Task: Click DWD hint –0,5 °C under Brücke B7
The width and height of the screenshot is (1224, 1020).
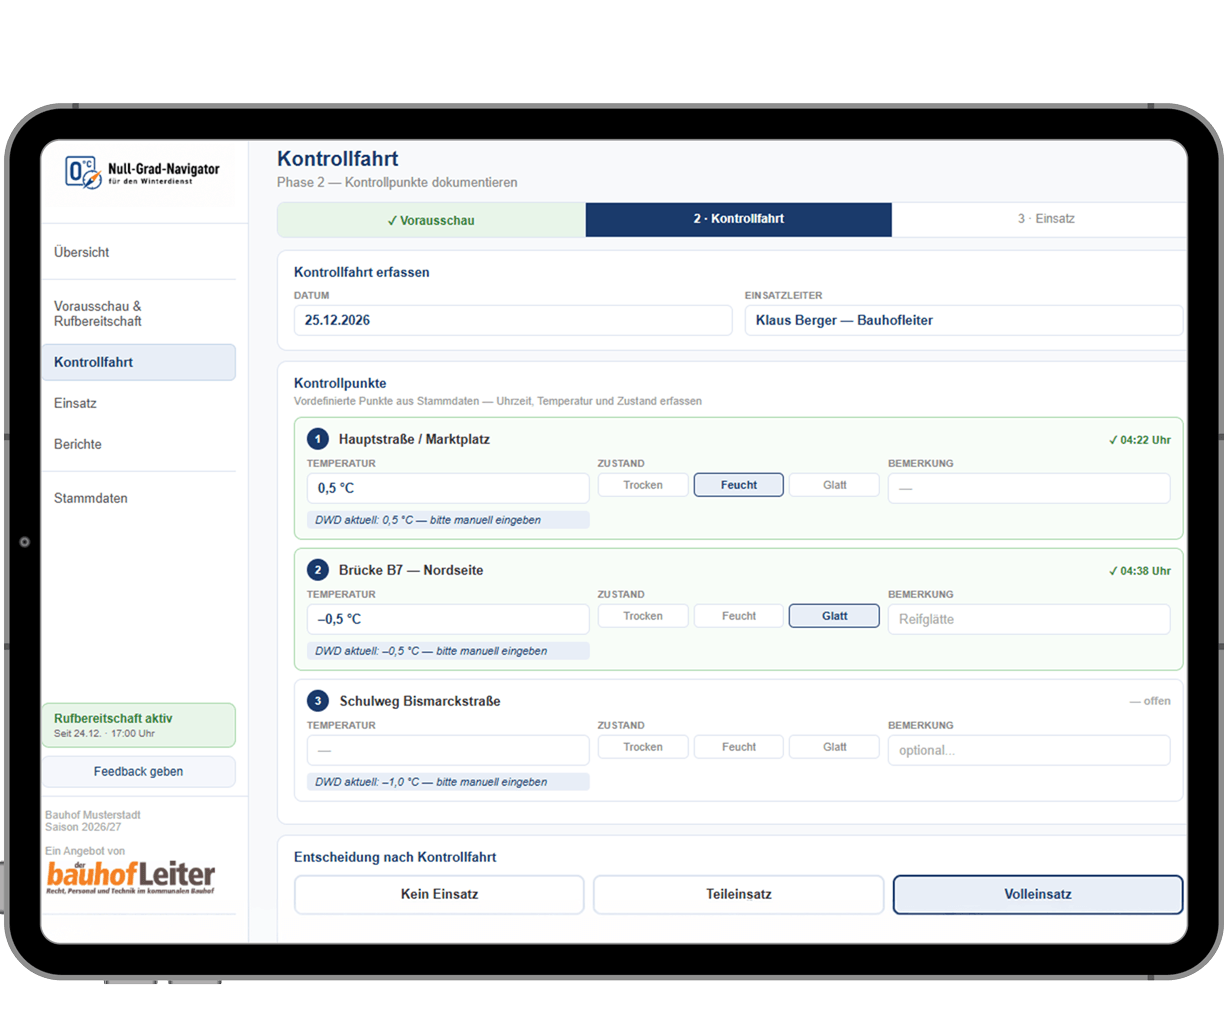Action: (448, 651)
